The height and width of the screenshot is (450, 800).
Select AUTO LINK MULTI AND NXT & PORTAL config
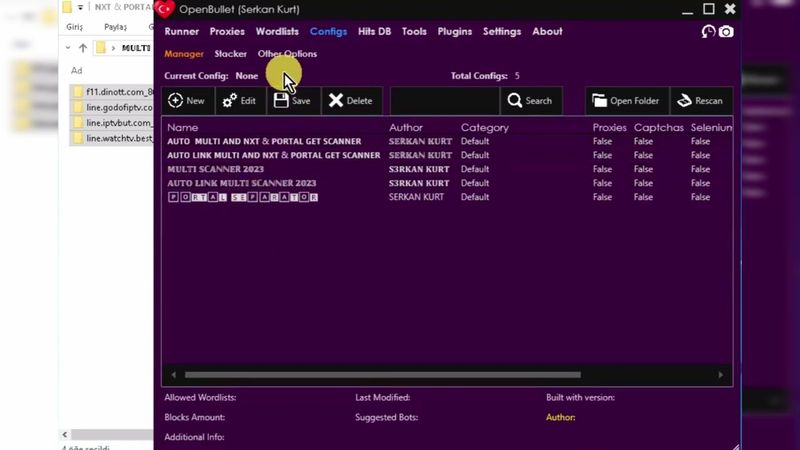273,155
